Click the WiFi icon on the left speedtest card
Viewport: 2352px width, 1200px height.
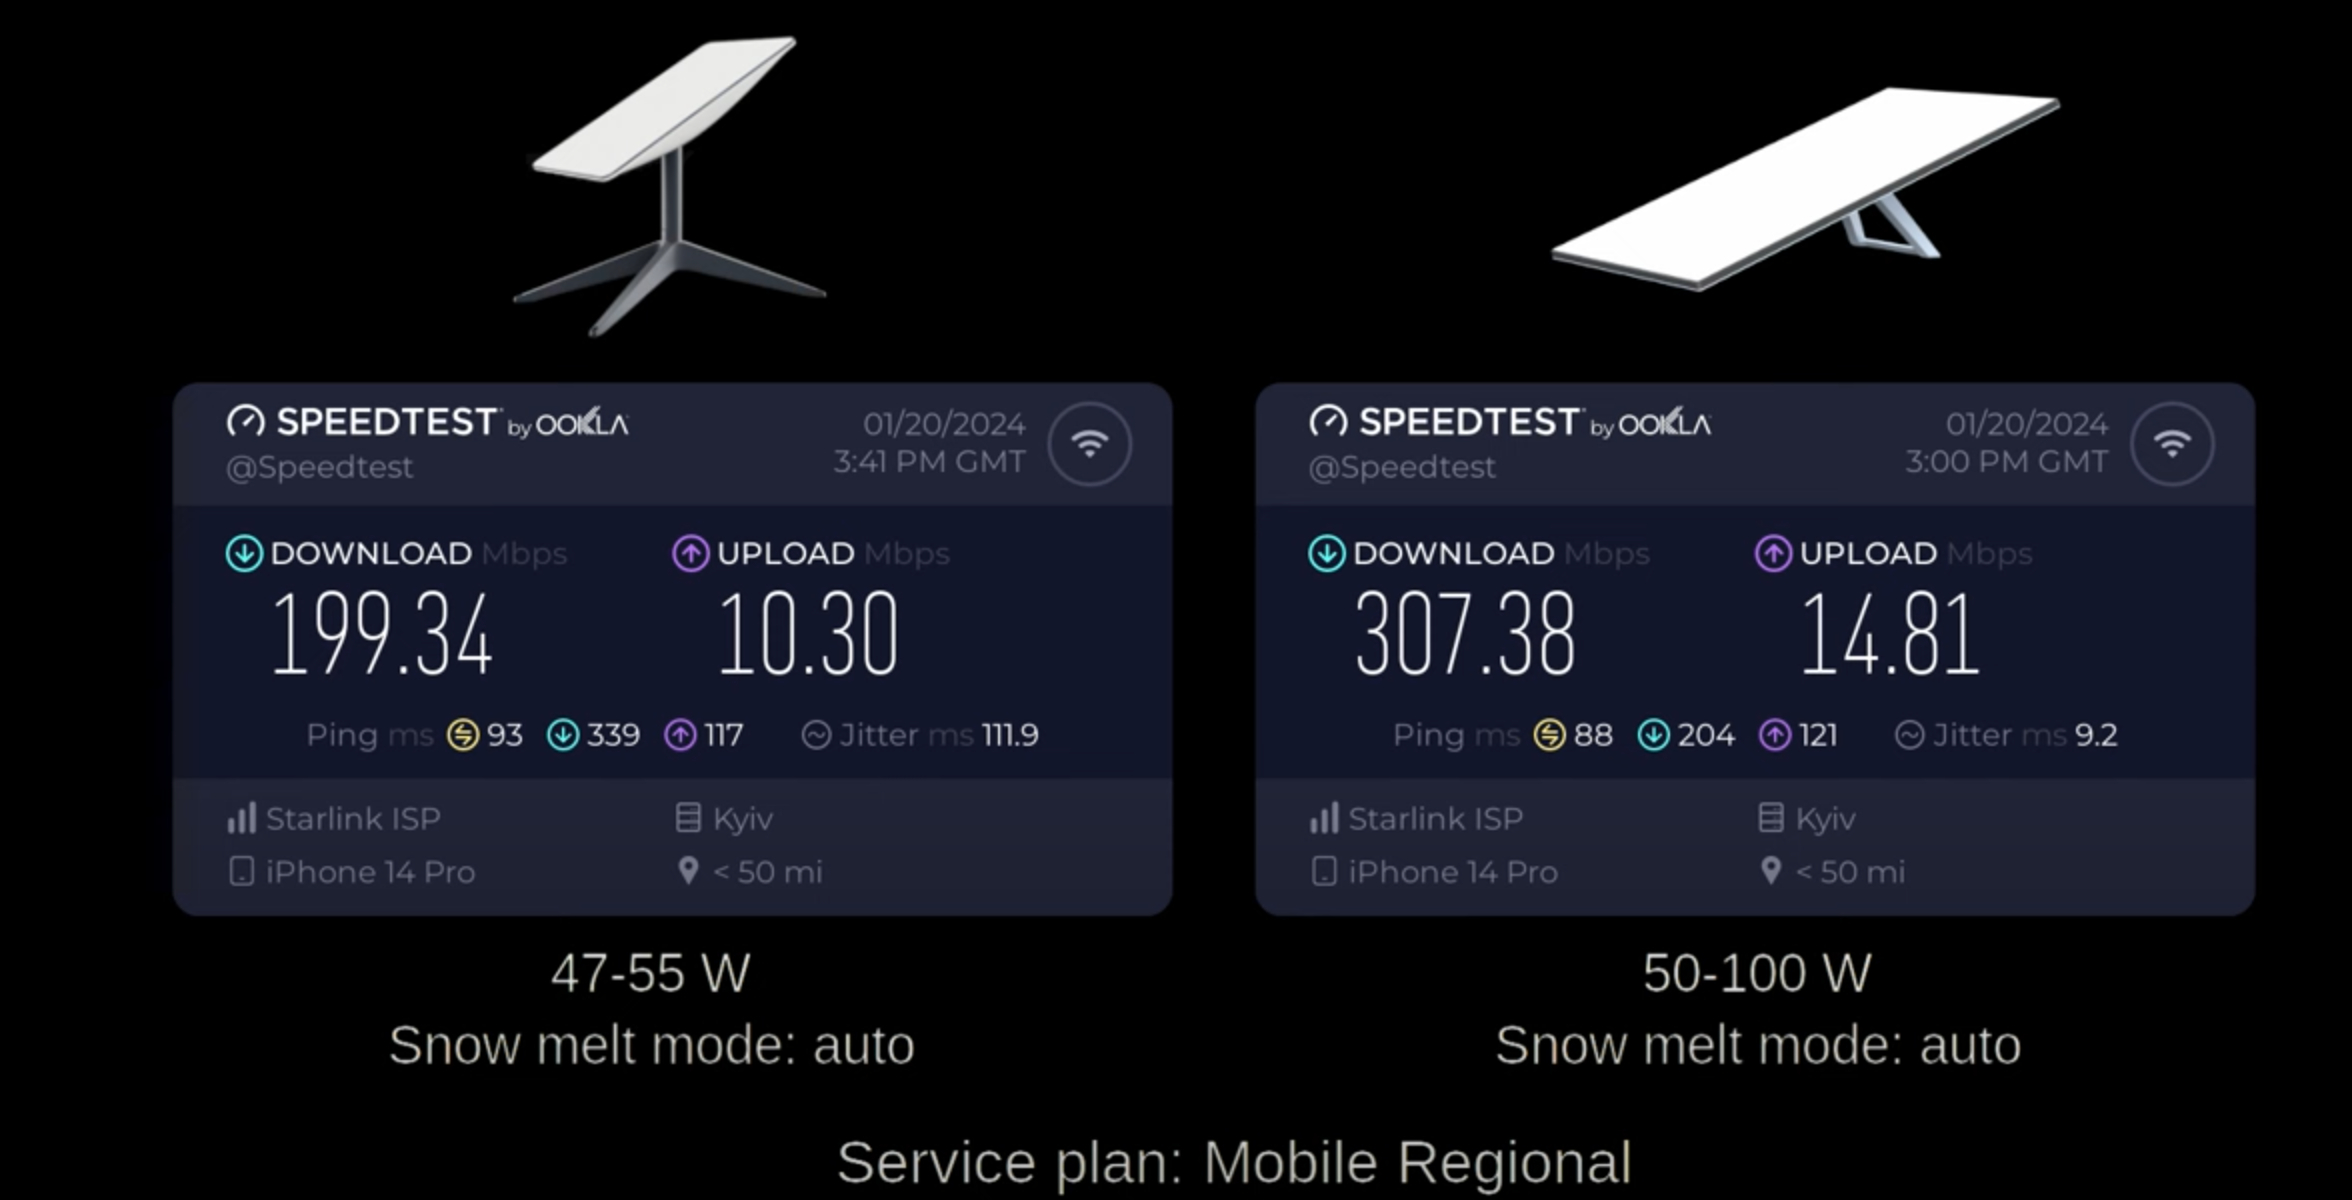coord(1089,444)
